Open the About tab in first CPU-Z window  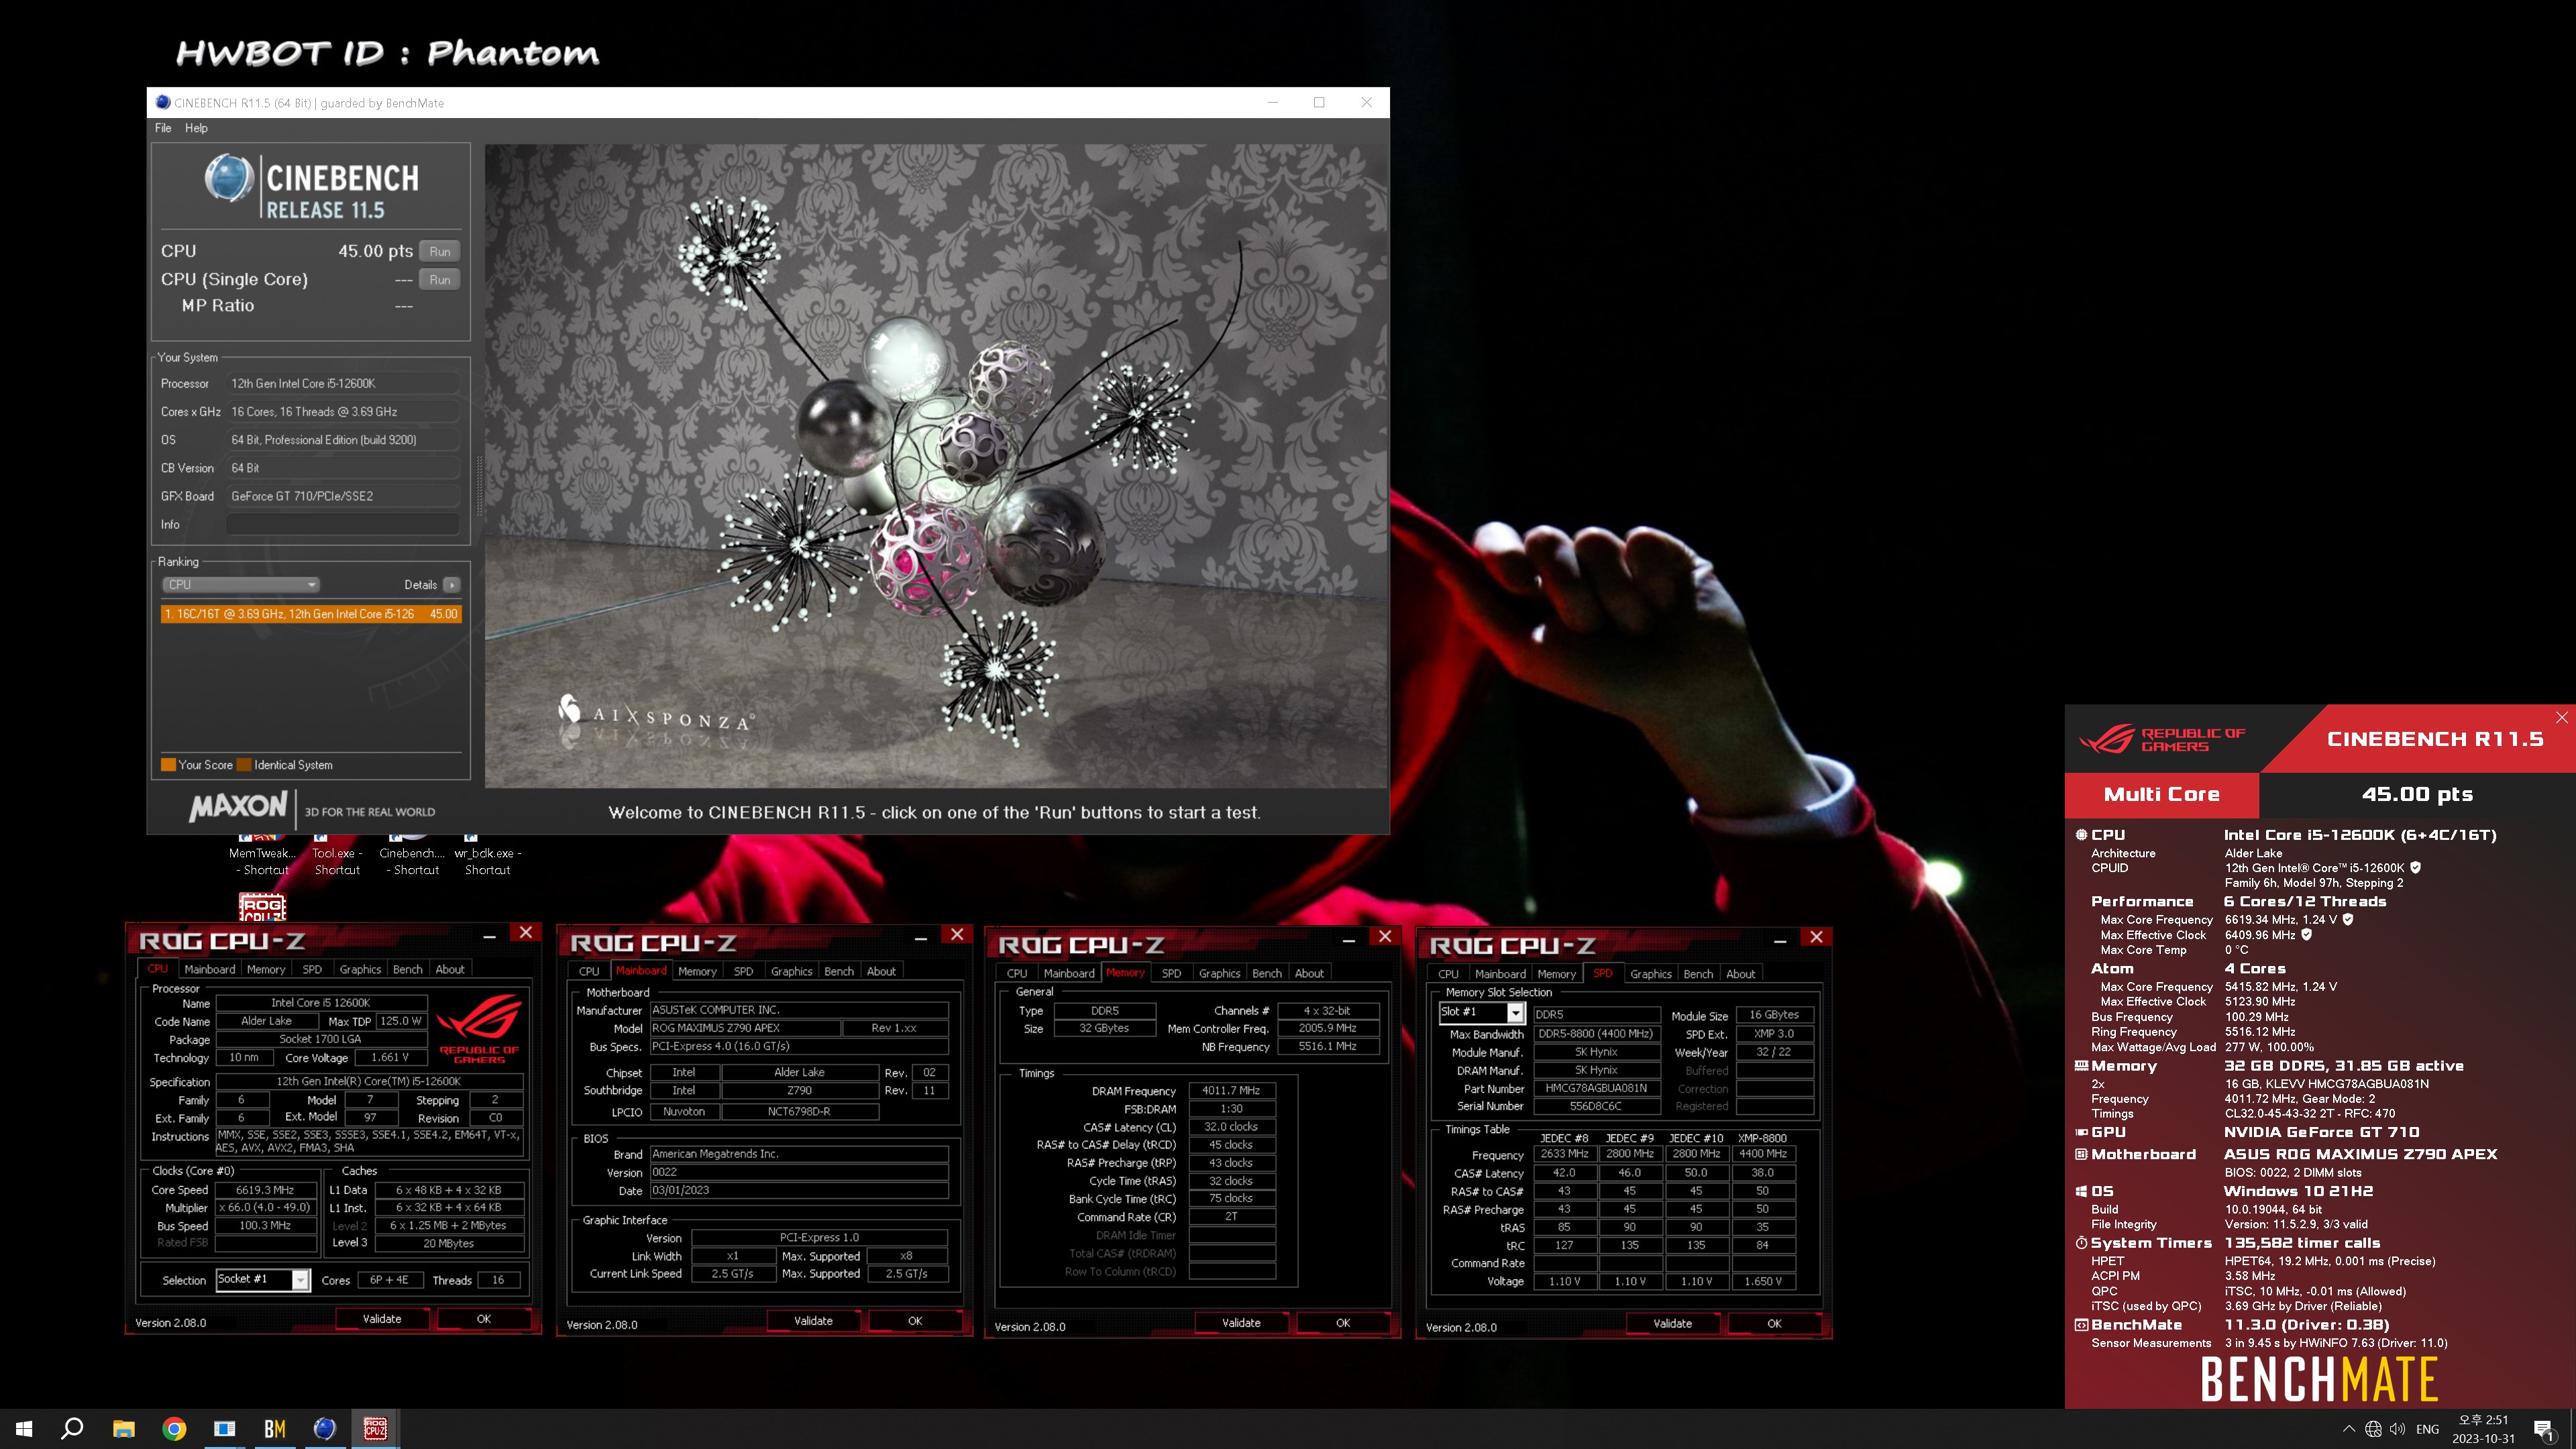450,969
